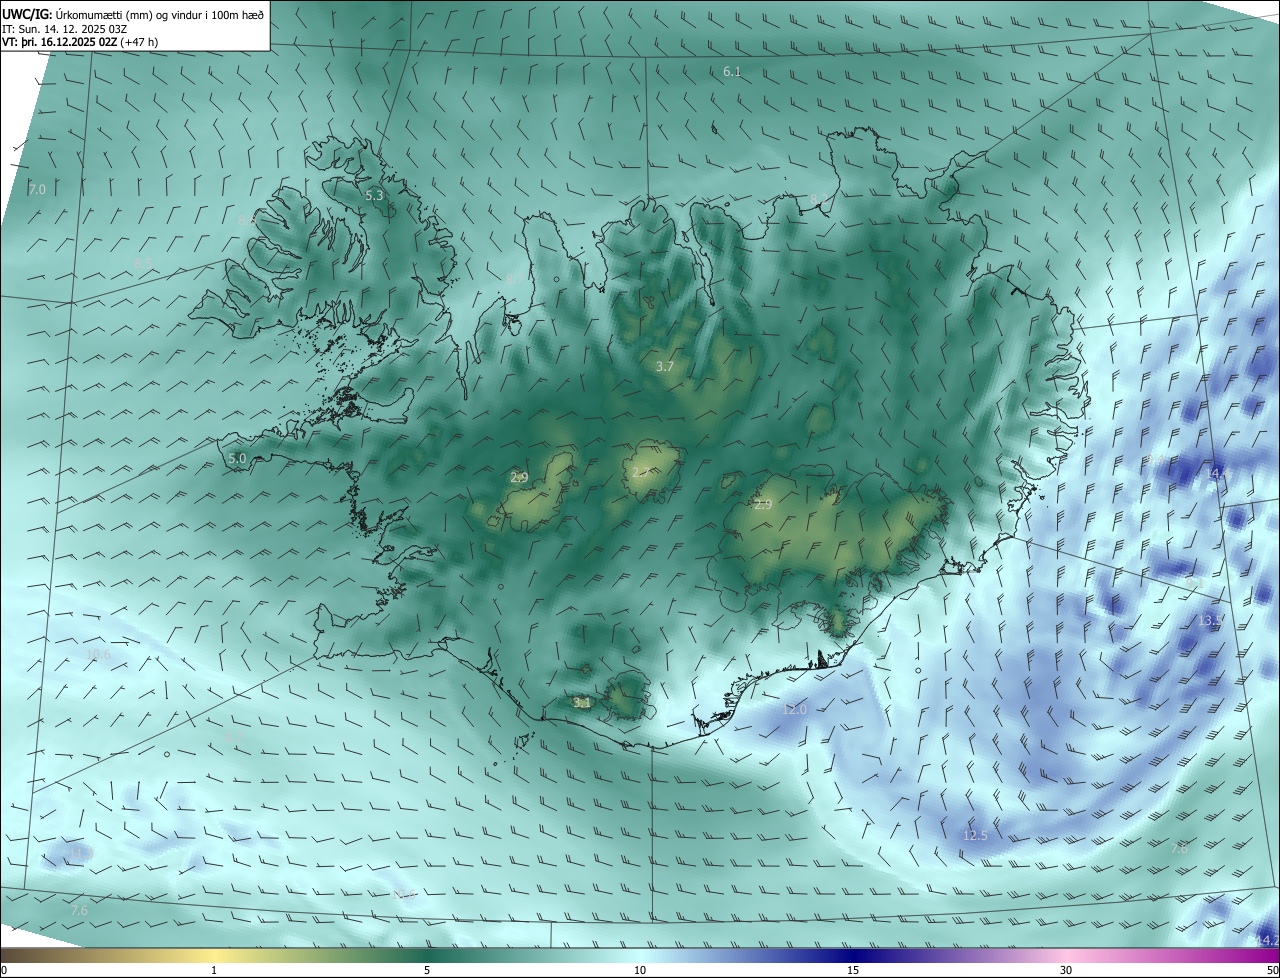Click the 10.6 value label on the map
This screenshot has height=978, width=1280.
pyautogui.click(x=98, y=655)
